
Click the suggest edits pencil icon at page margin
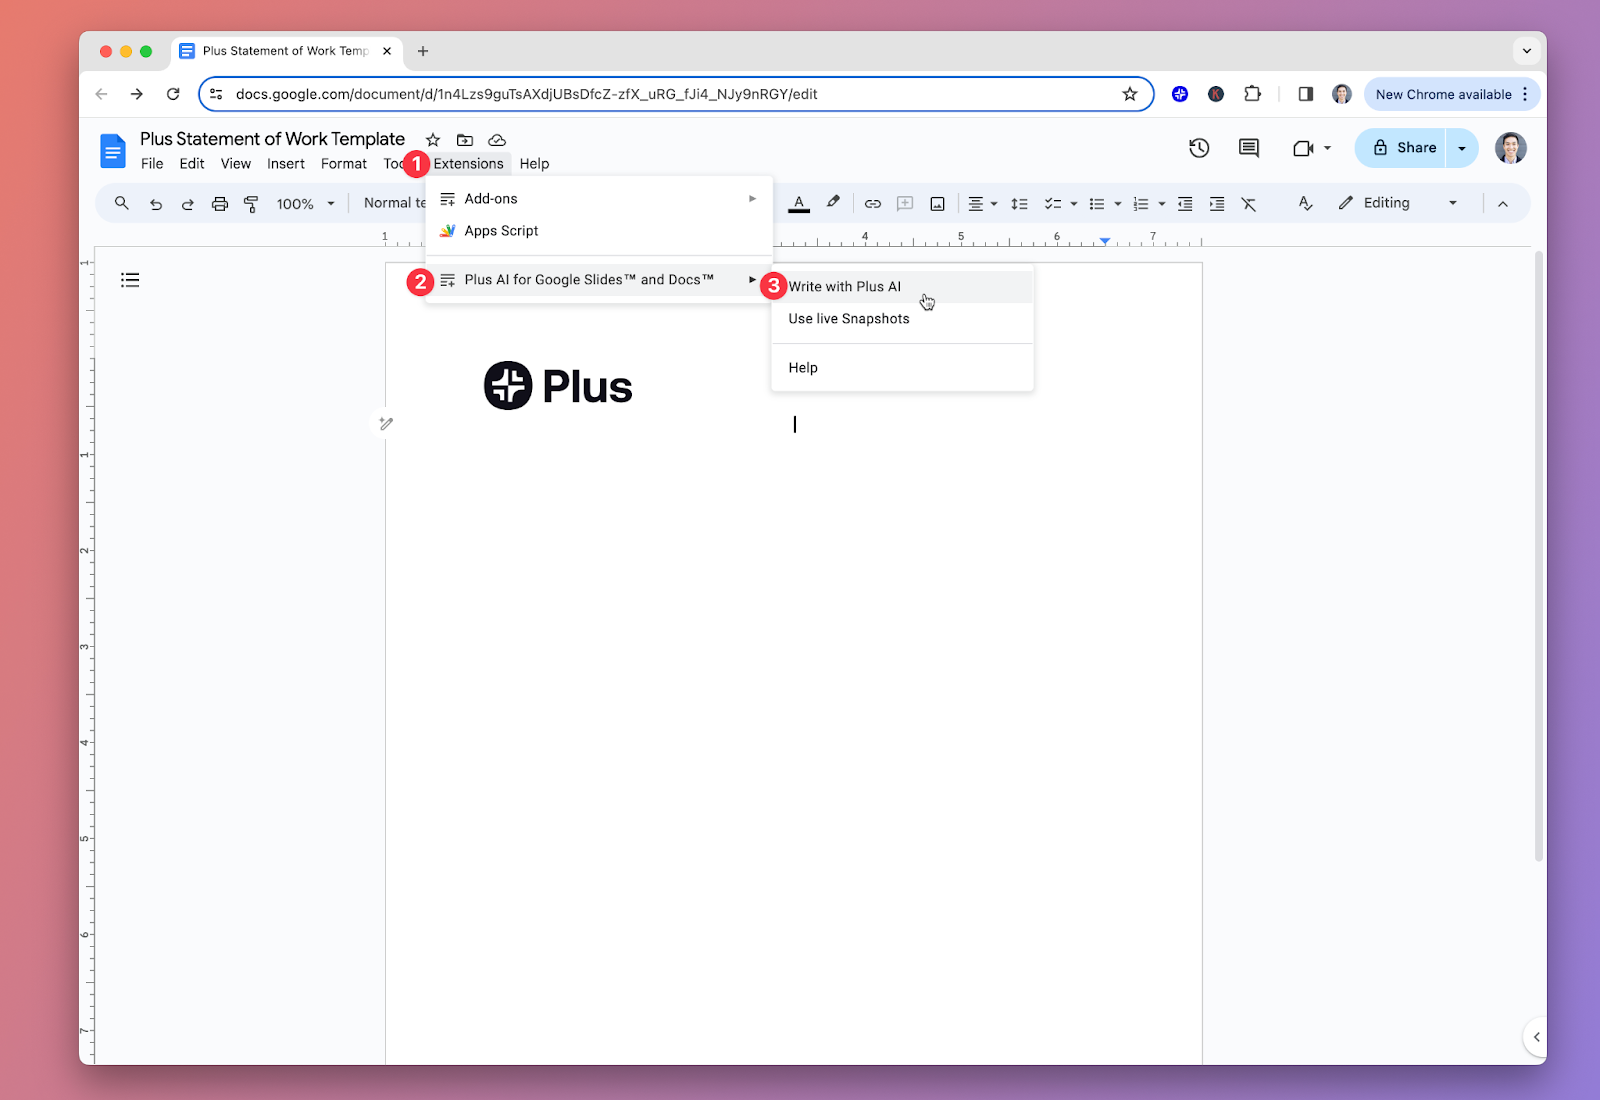tap(386, 424)
